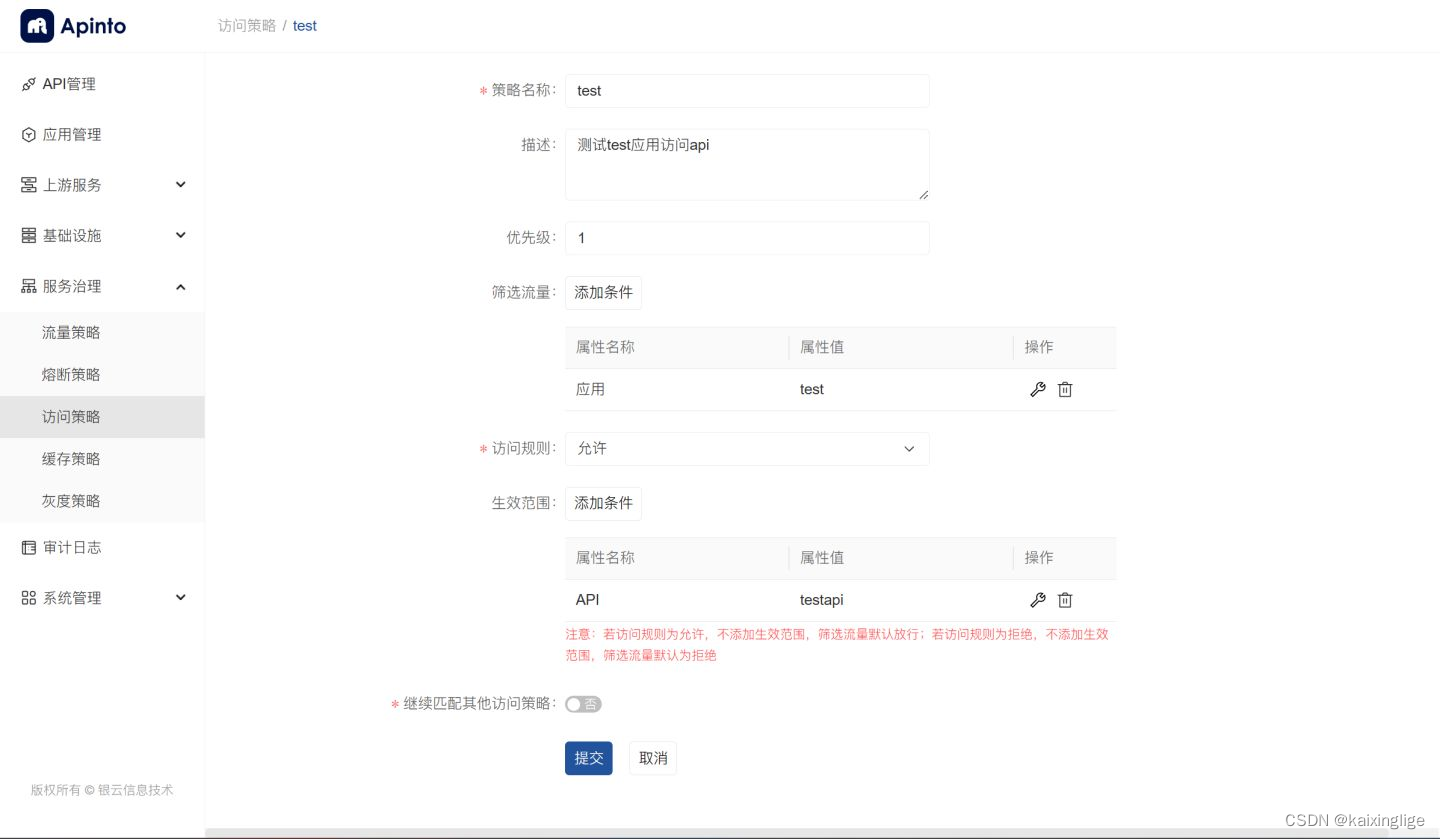Click the 策略名称 input field
1440x839 pixels.
[747, 91]
